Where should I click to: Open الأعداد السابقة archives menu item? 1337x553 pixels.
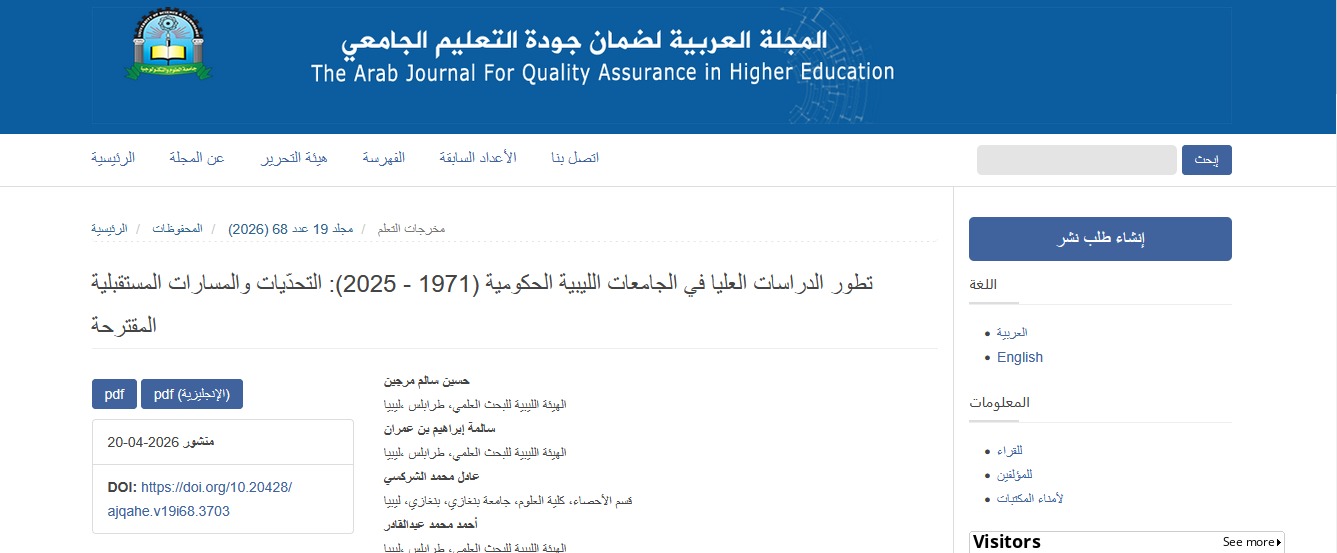pos(478,158)
